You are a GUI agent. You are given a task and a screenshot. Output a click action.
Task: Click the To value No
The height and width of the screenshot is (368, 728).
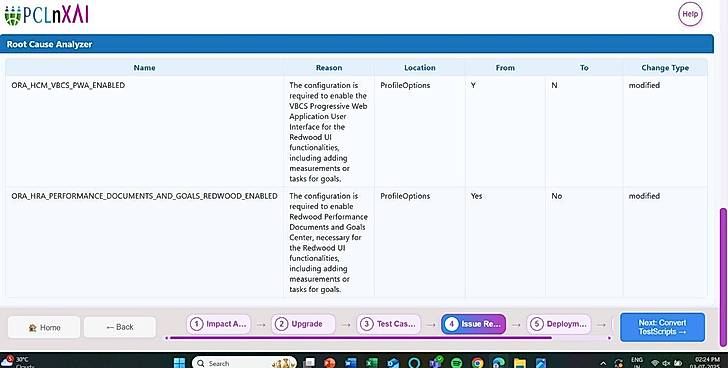point(557,196)
